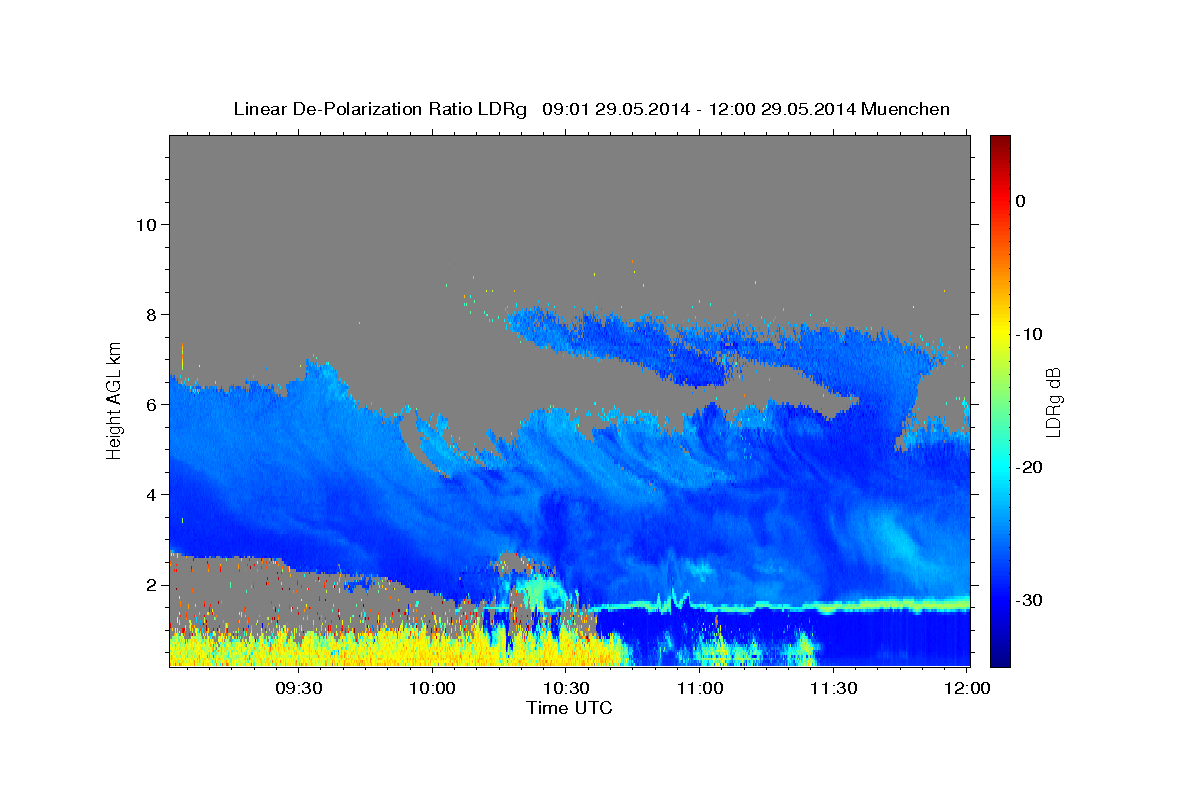
Task: Click the height tick label 6
Action: (x=150, y=404)
